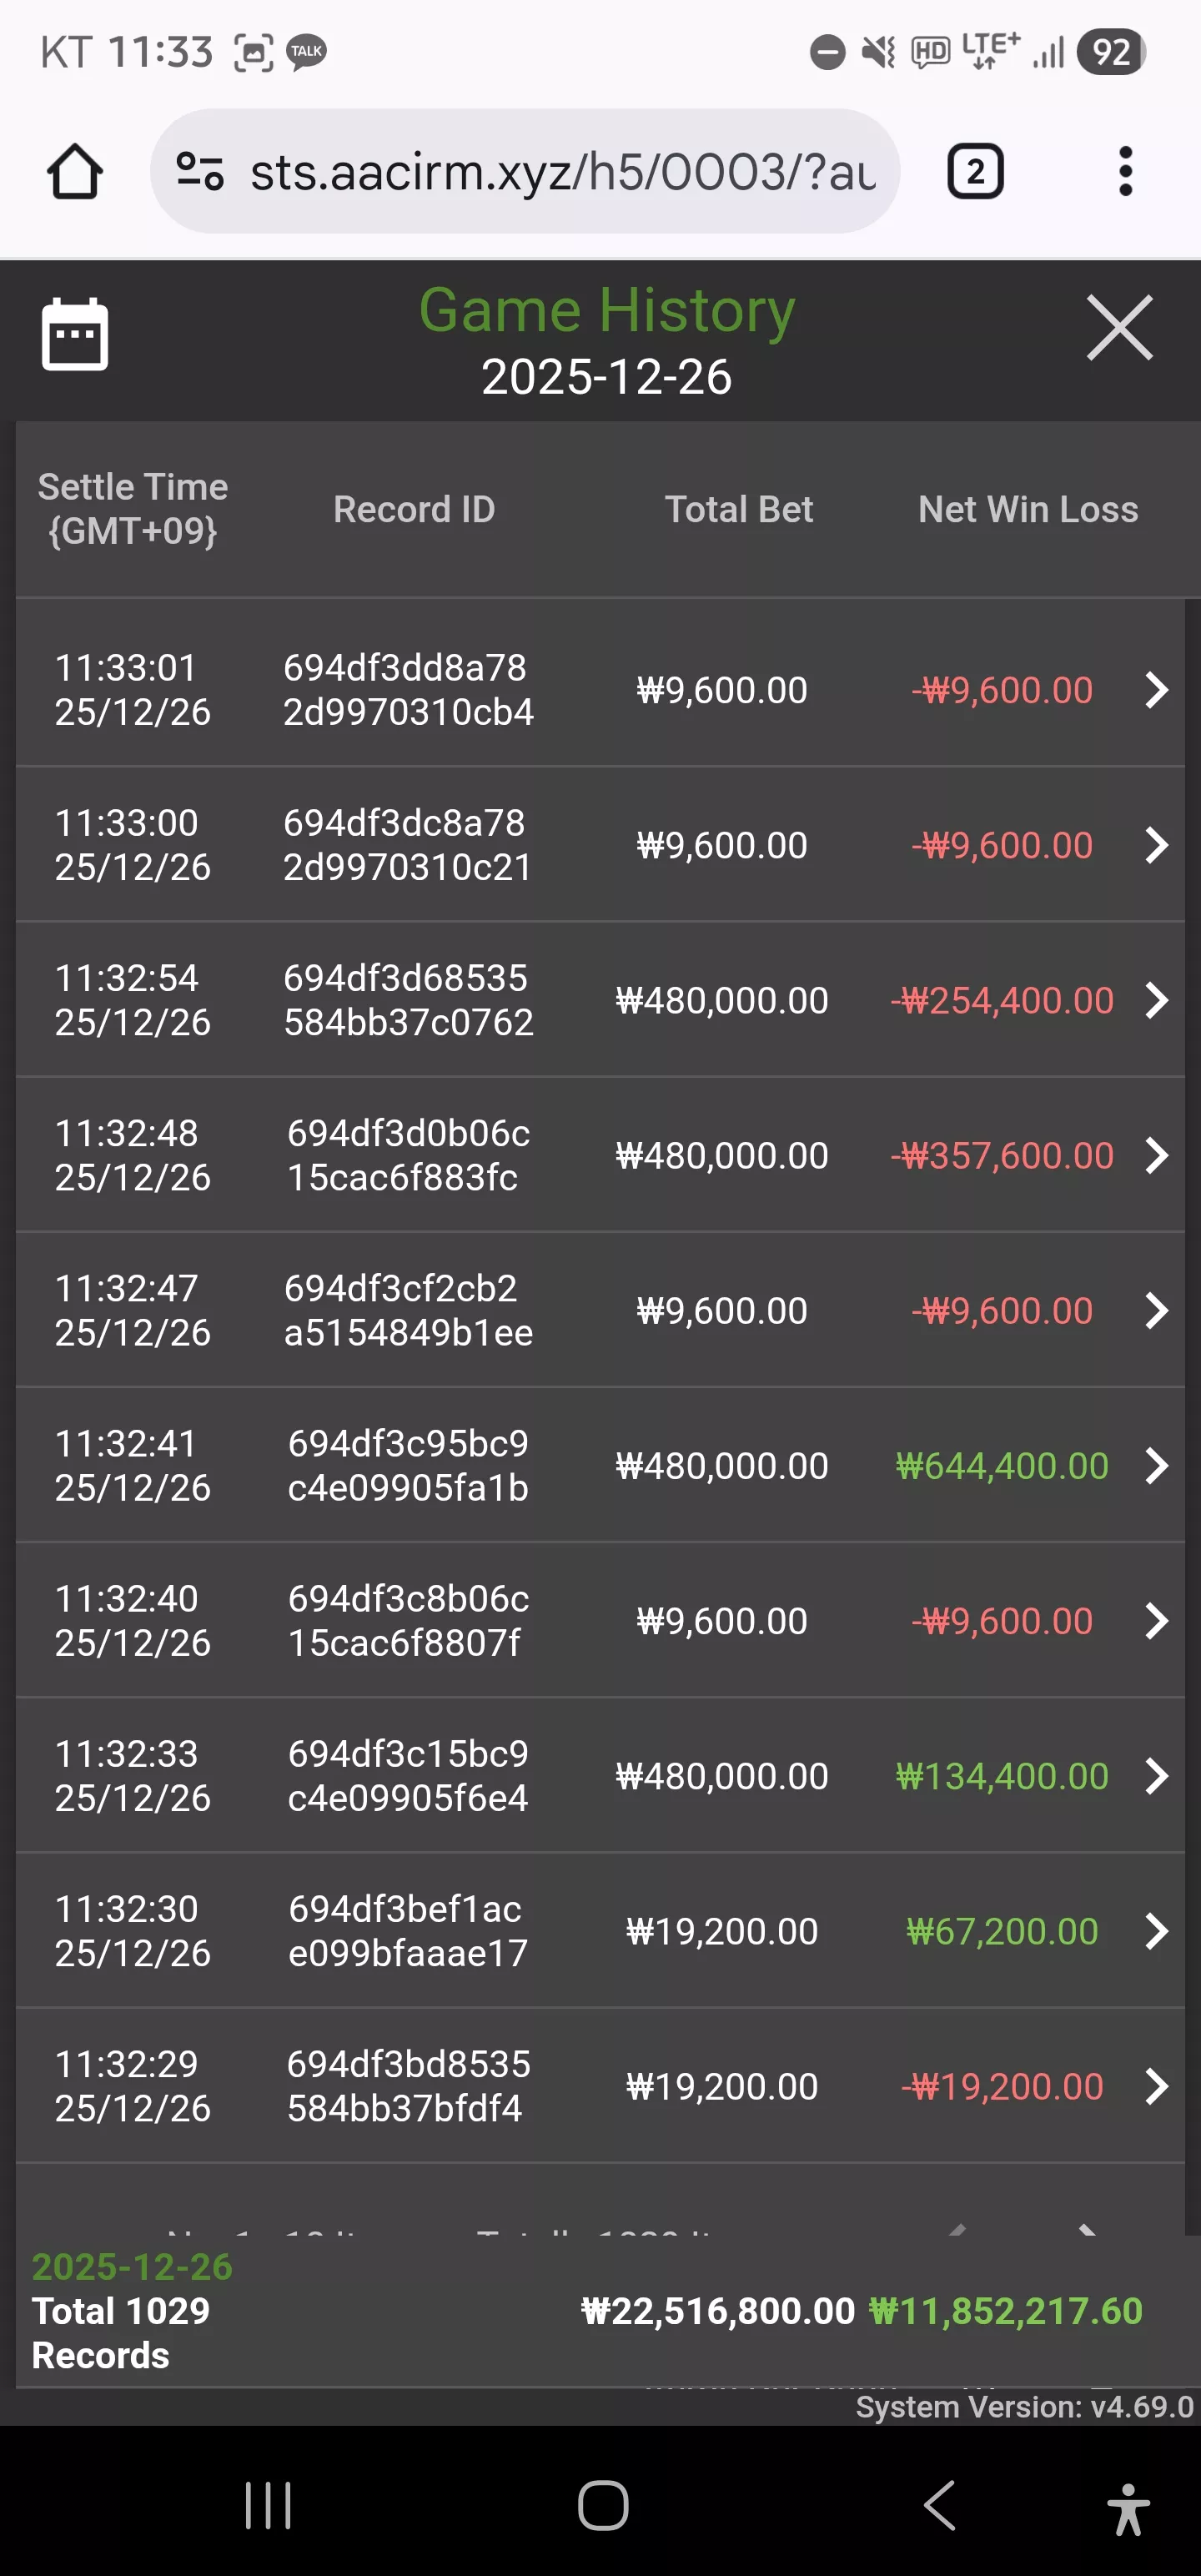Expand the 11:32:54 record with -₩254,400.00
Image resolution: width=1201 pixels, height=2576 pixels.
[x=1157, y=1000]
